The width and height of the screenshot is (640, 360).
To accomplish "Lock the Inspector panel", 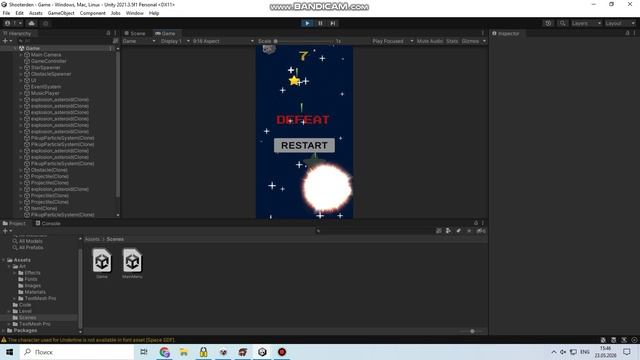I will [x=627, y=33].
